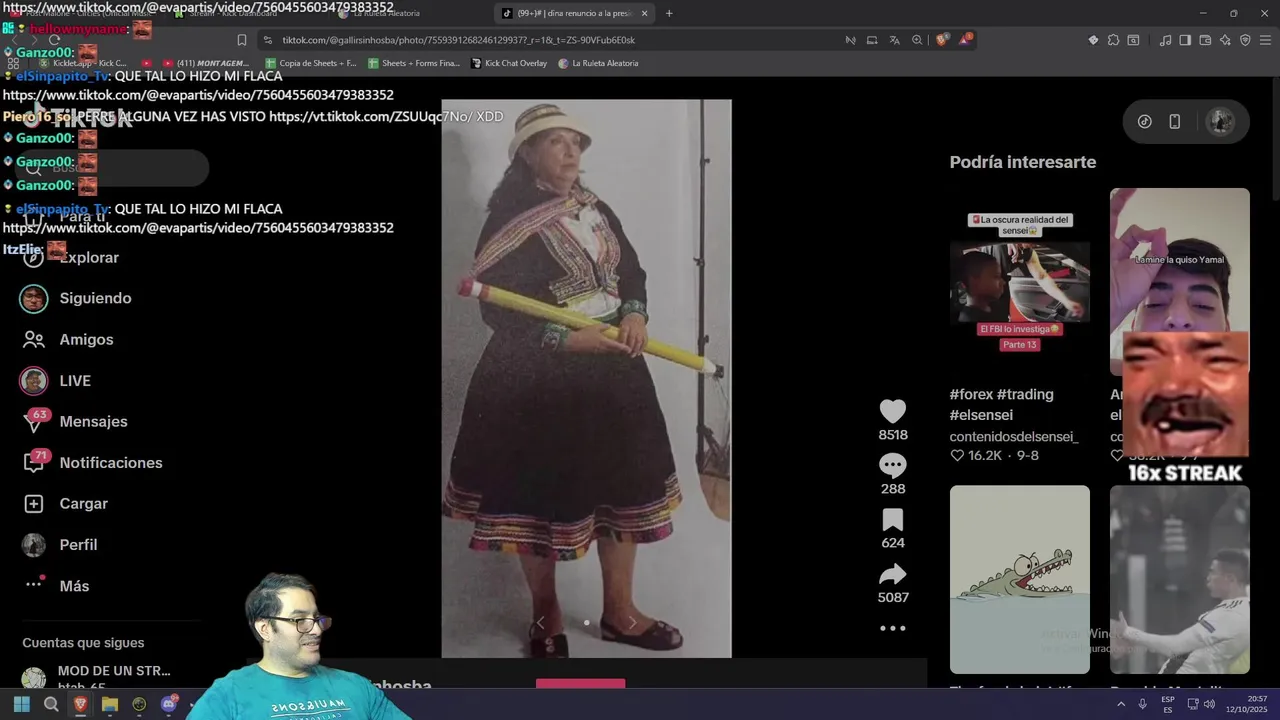Viewport: 1280px width, 720px height.
Task: Click the zoom magnifier icon in address bar
Action: click(x=917, y=40)
